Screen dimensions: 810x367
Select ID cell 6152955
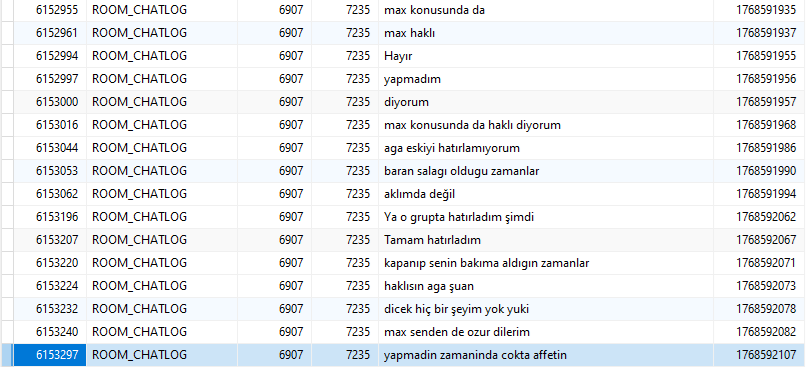[50, 10]
